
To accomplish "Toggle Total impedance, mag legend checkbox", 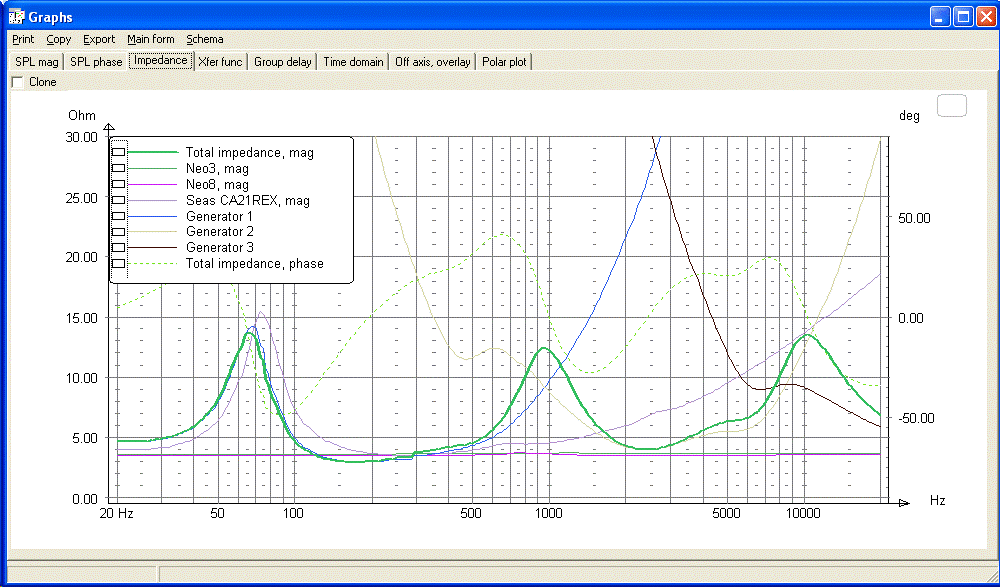I will [x=119, y=152].
